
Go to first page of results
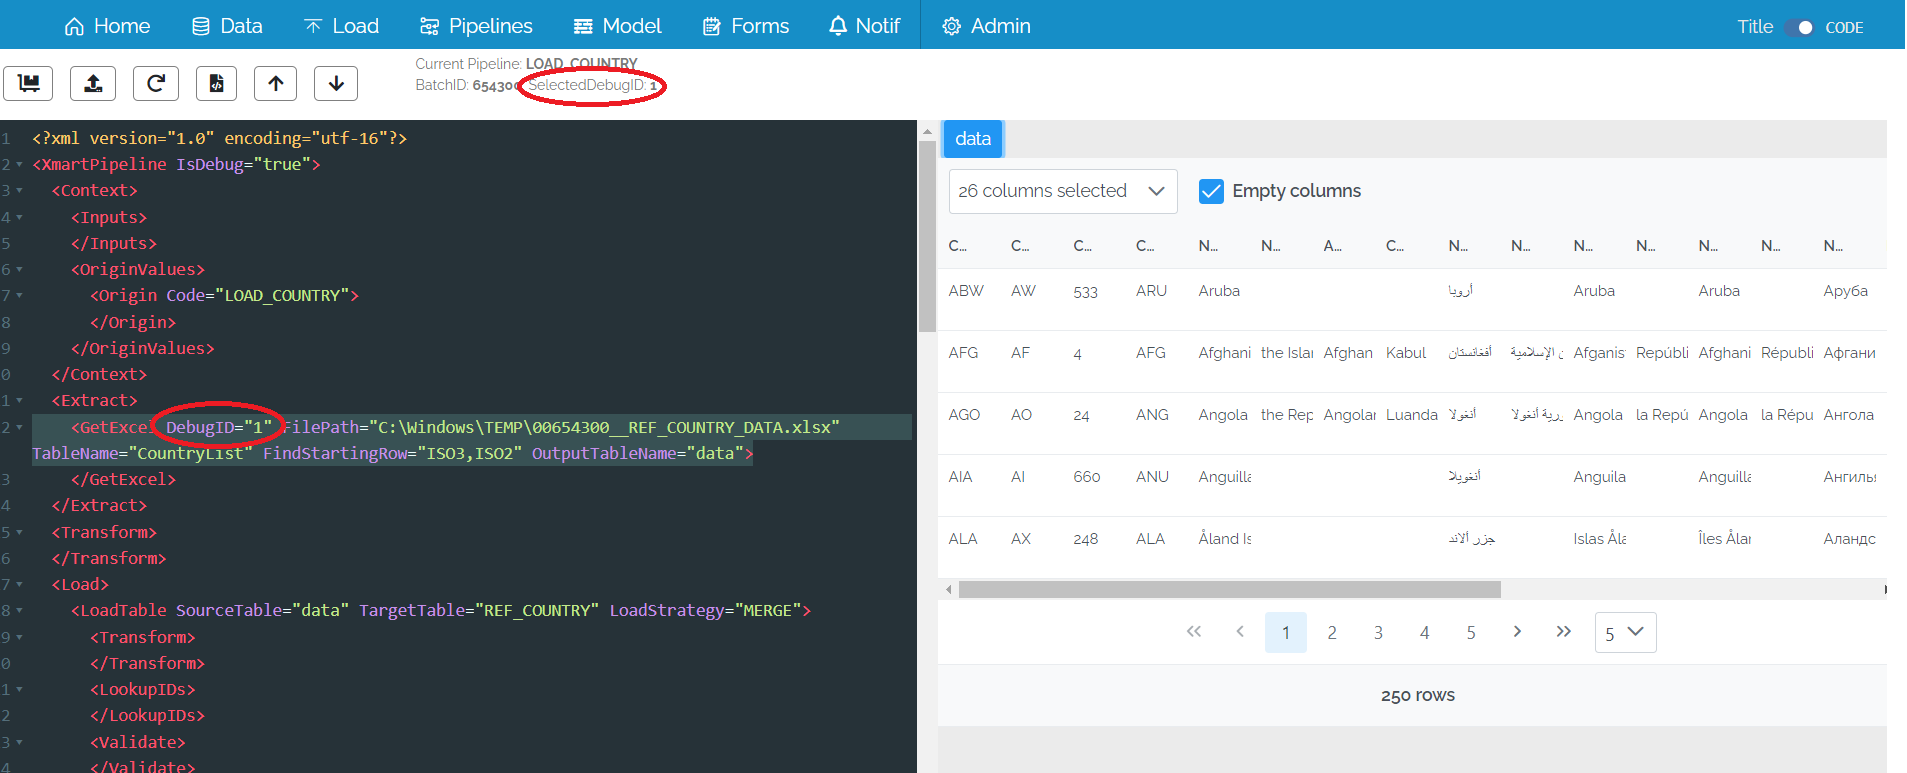click(1194, 632)
